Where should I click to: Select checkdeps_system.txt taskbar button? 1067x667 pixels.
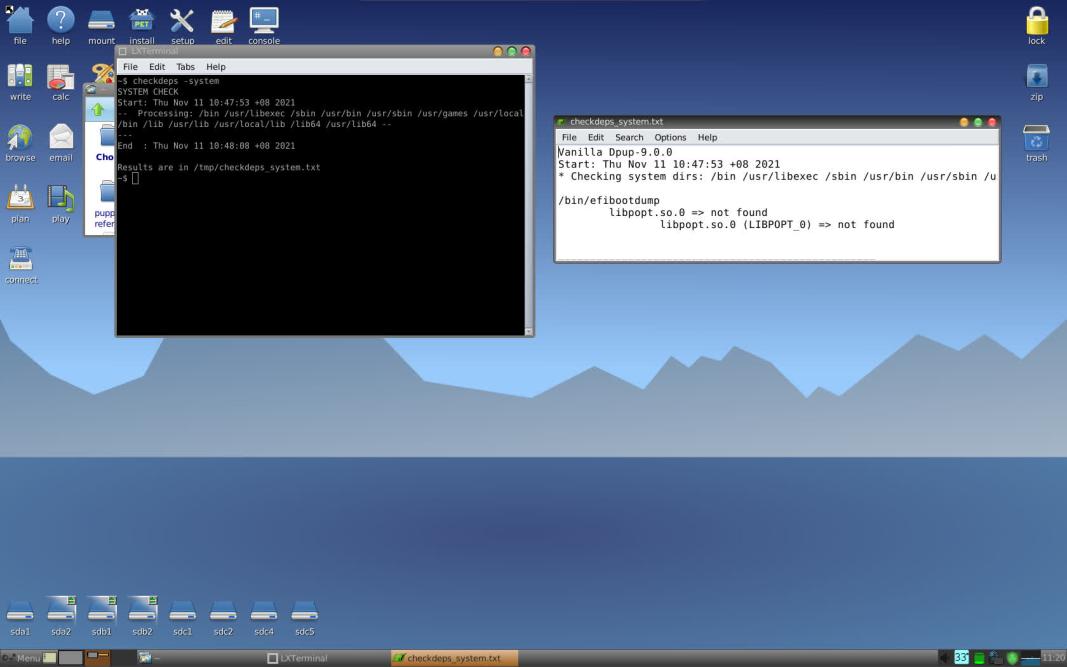454,658
